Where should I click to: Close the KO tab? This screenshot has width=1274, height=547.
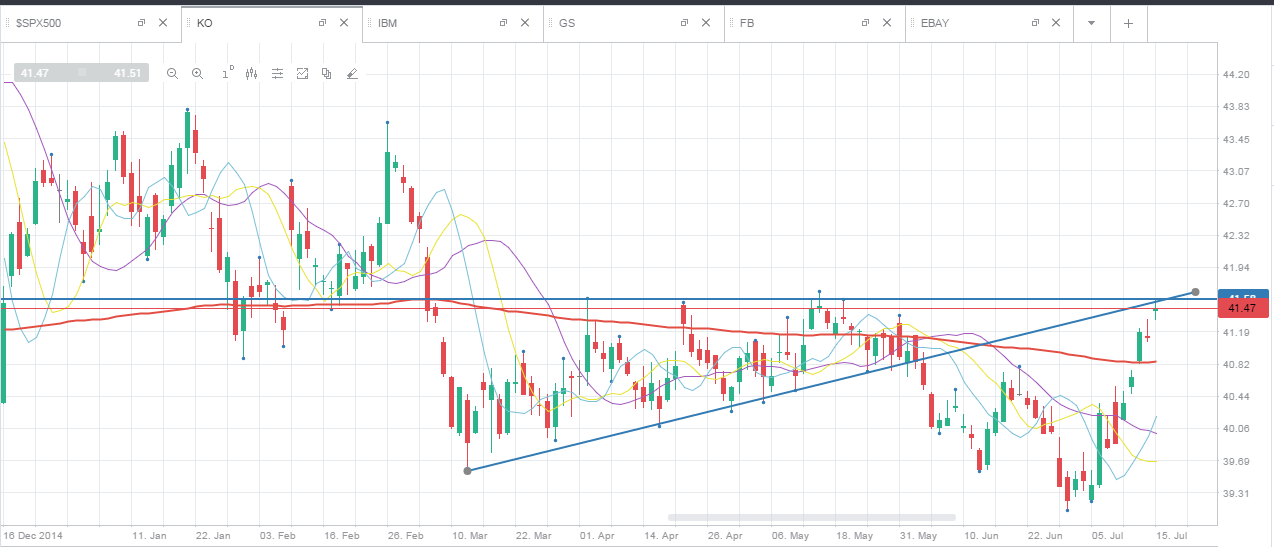[345, 23]
